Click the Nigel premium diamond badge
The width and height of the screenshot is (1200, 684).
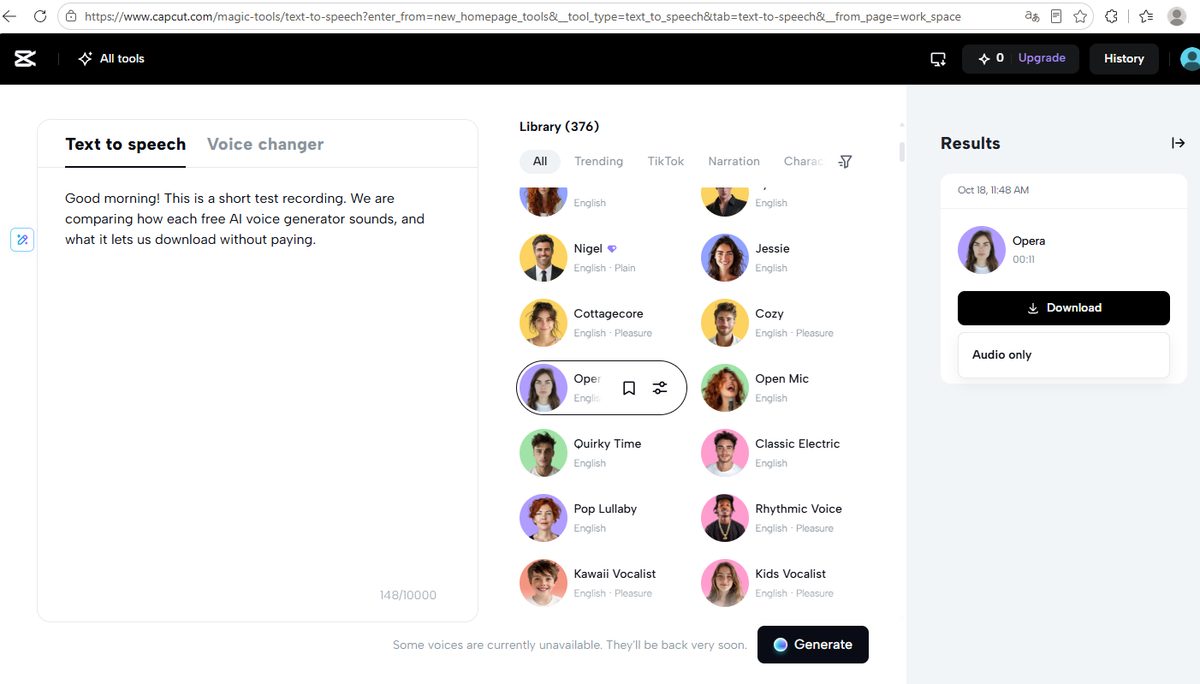click(x=612, y=249)
